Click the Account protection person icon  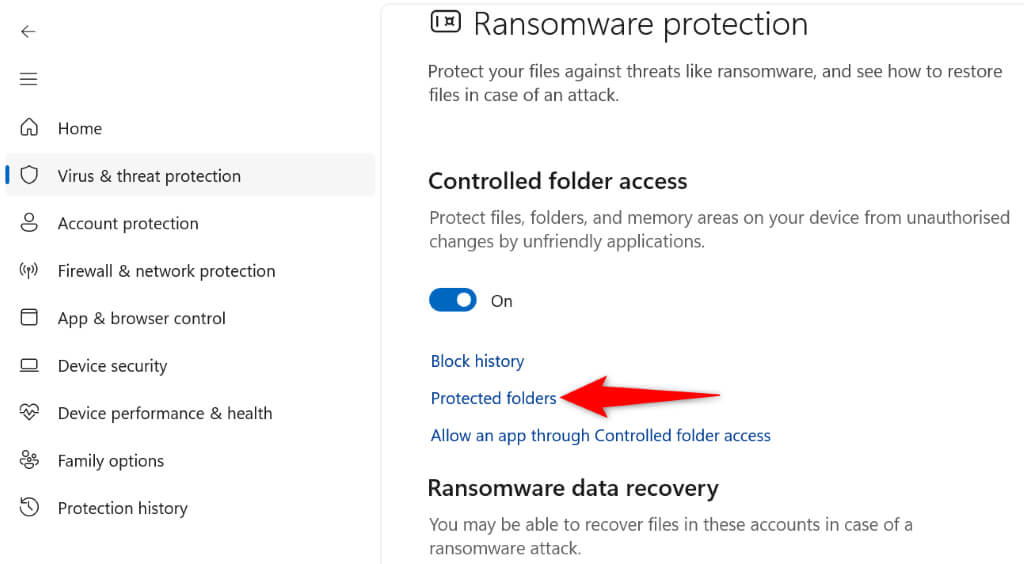pyautogui.click(x=30, y=223)
